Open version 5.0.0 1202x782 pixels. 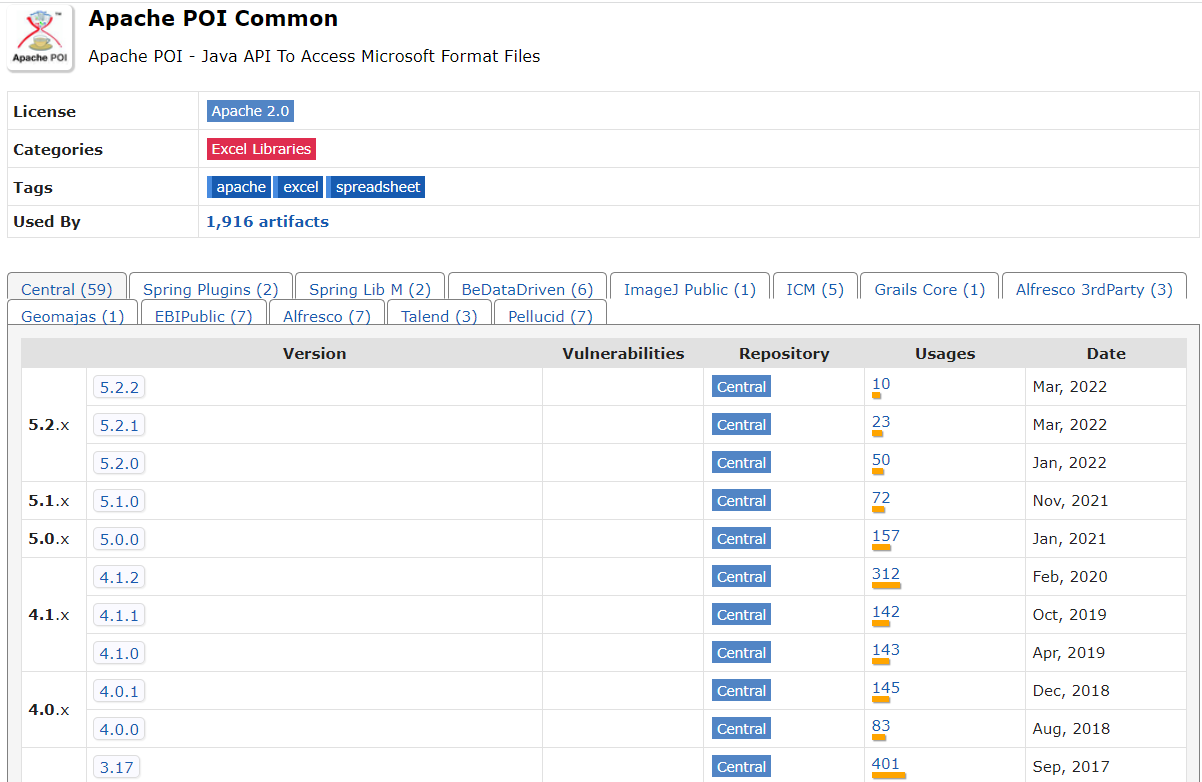tap(119, 539)
